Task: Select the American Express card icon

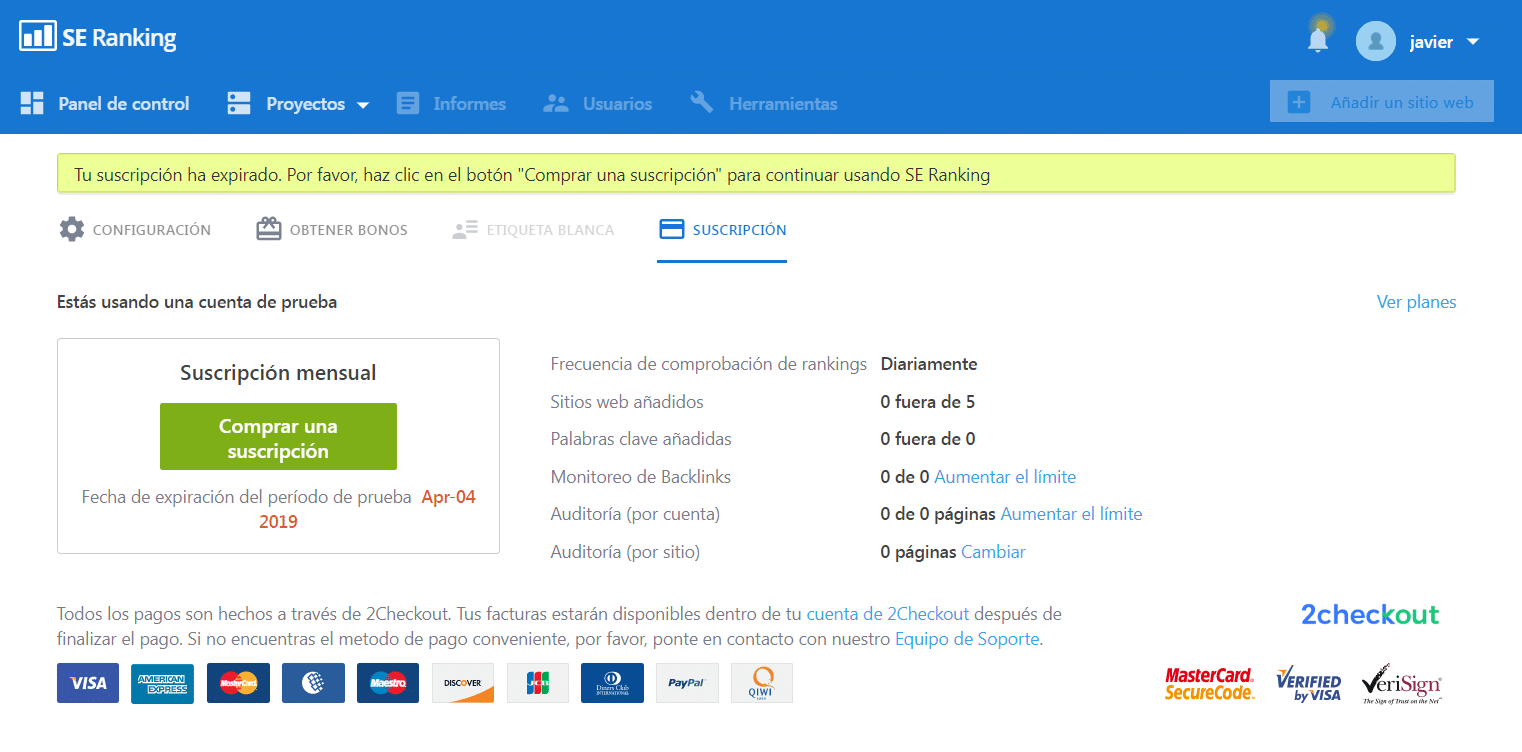Action: (x=162, y=682)
